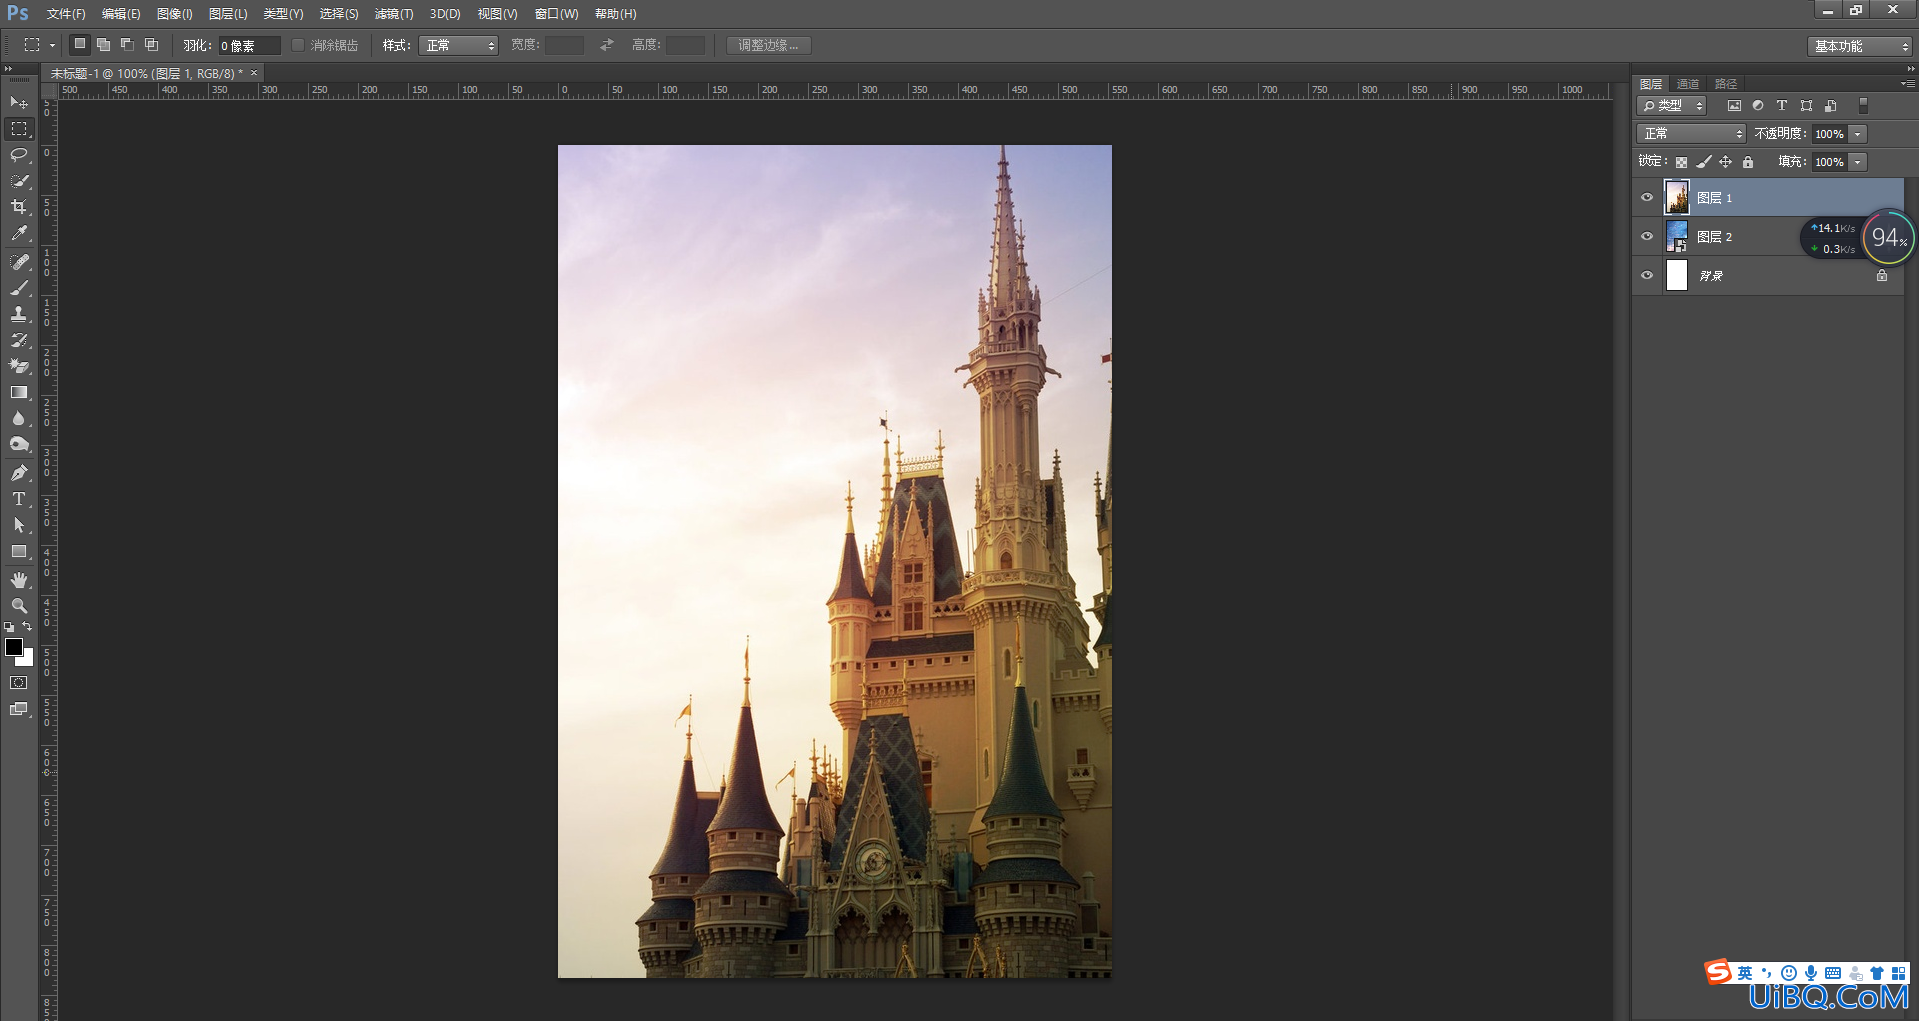The height and width of the screenshot is (1021, 1919).
Task: Select the Zoom tool
Action: [x=19, y=606]
